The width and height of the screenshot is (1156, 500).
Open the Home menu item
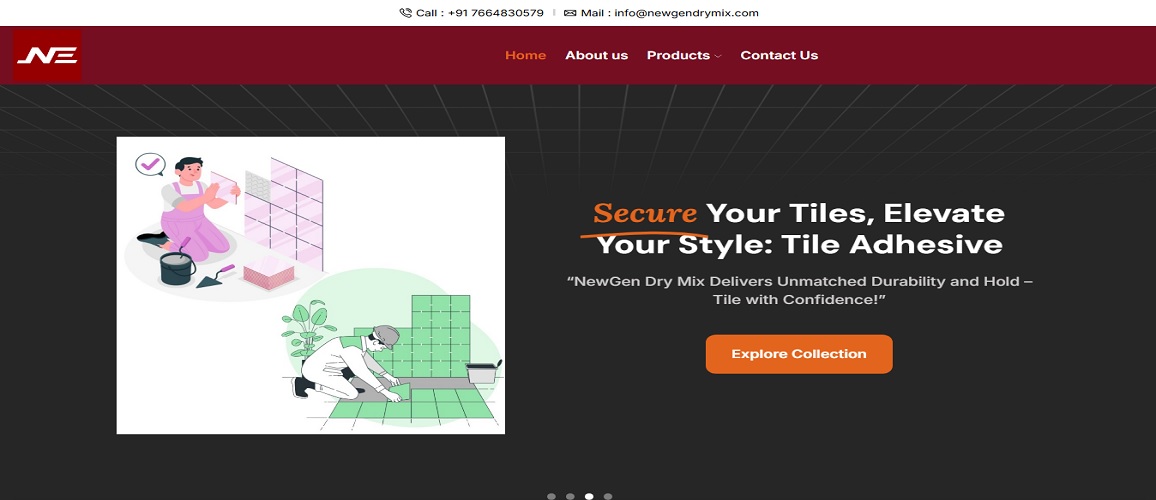click(526, 55)
